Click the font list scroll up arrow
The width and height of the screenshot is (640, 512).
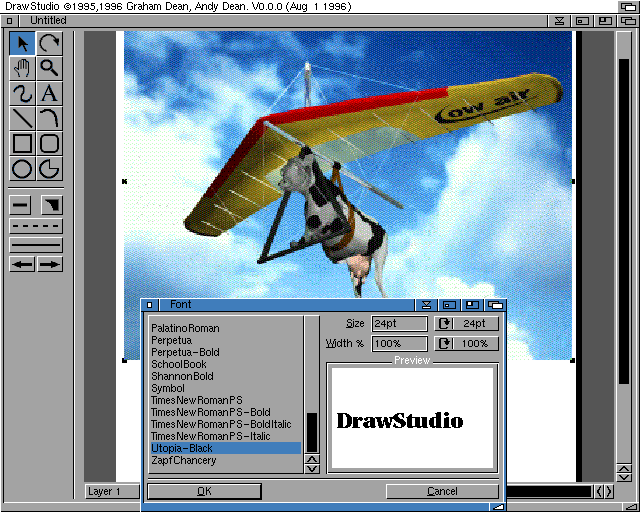(x=312, y=459)
